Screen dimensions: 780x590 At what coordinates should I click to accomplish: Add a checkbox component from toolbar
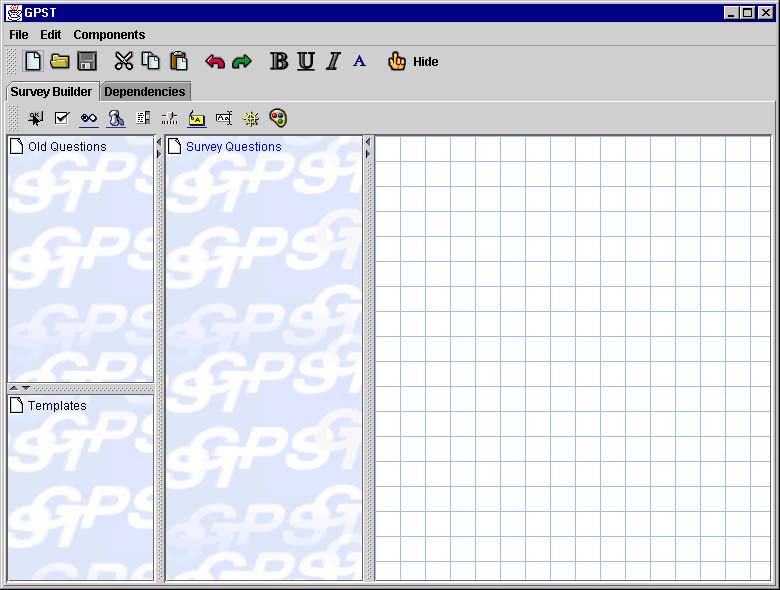62,118
